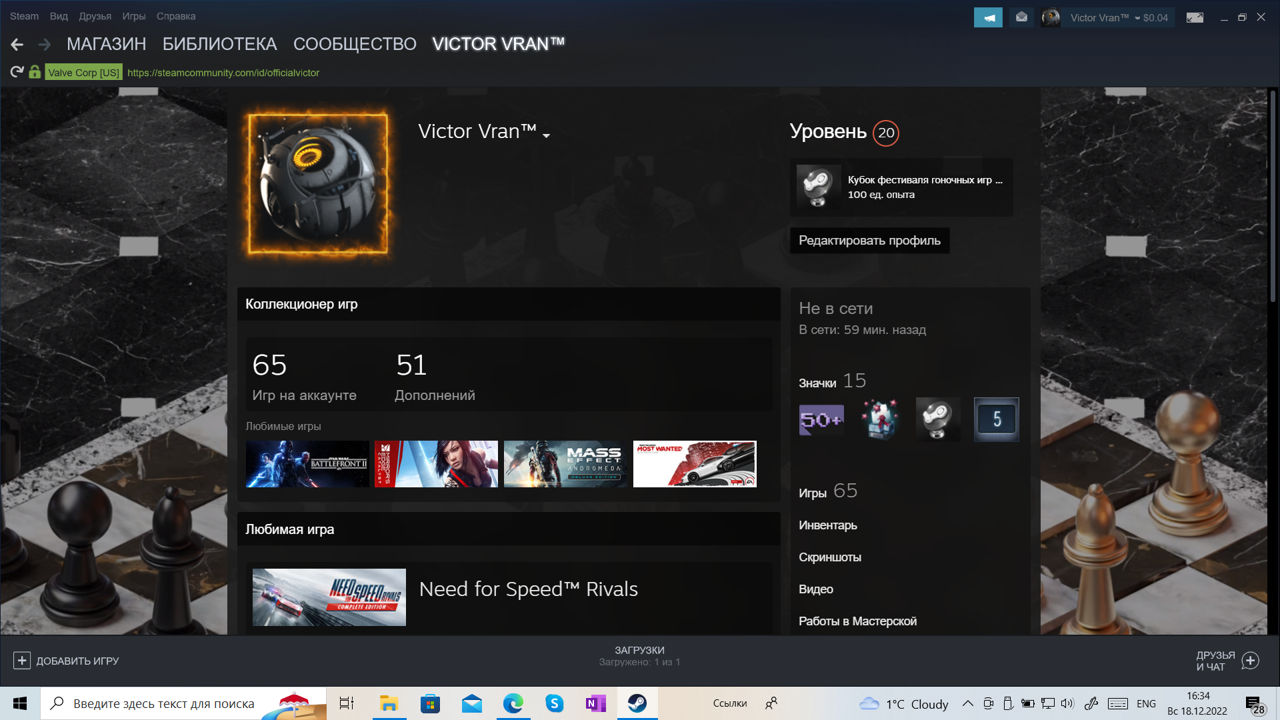Open the Инвентарь link
1280x720 pixels.
[x=828, y=525]
